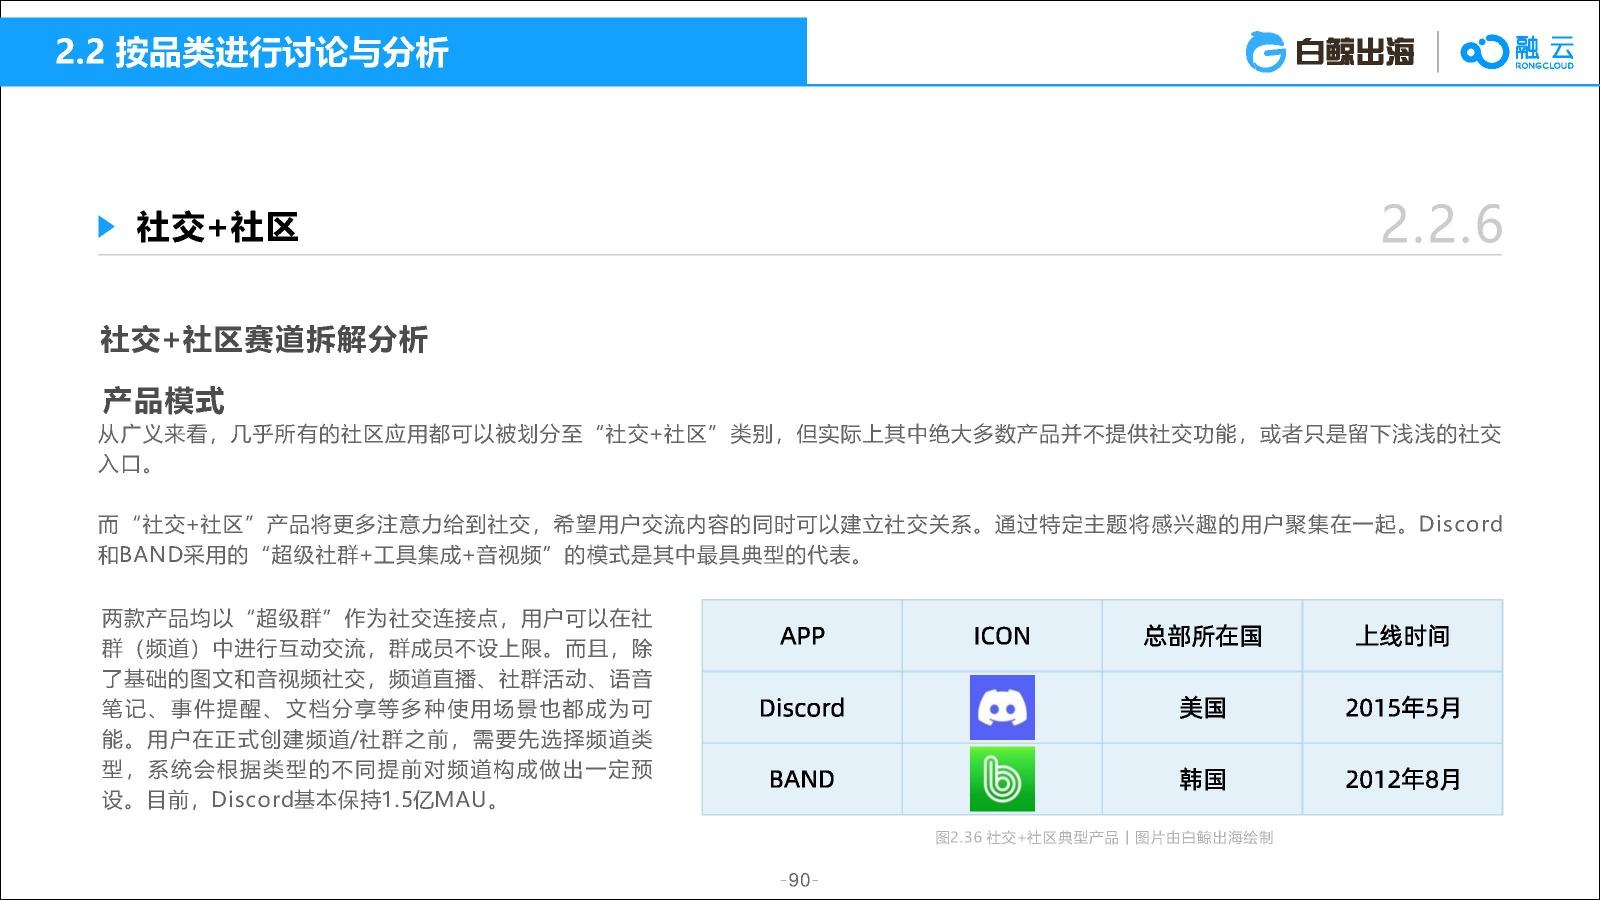Click the section number 2.2.6

tap(1441, 224)
